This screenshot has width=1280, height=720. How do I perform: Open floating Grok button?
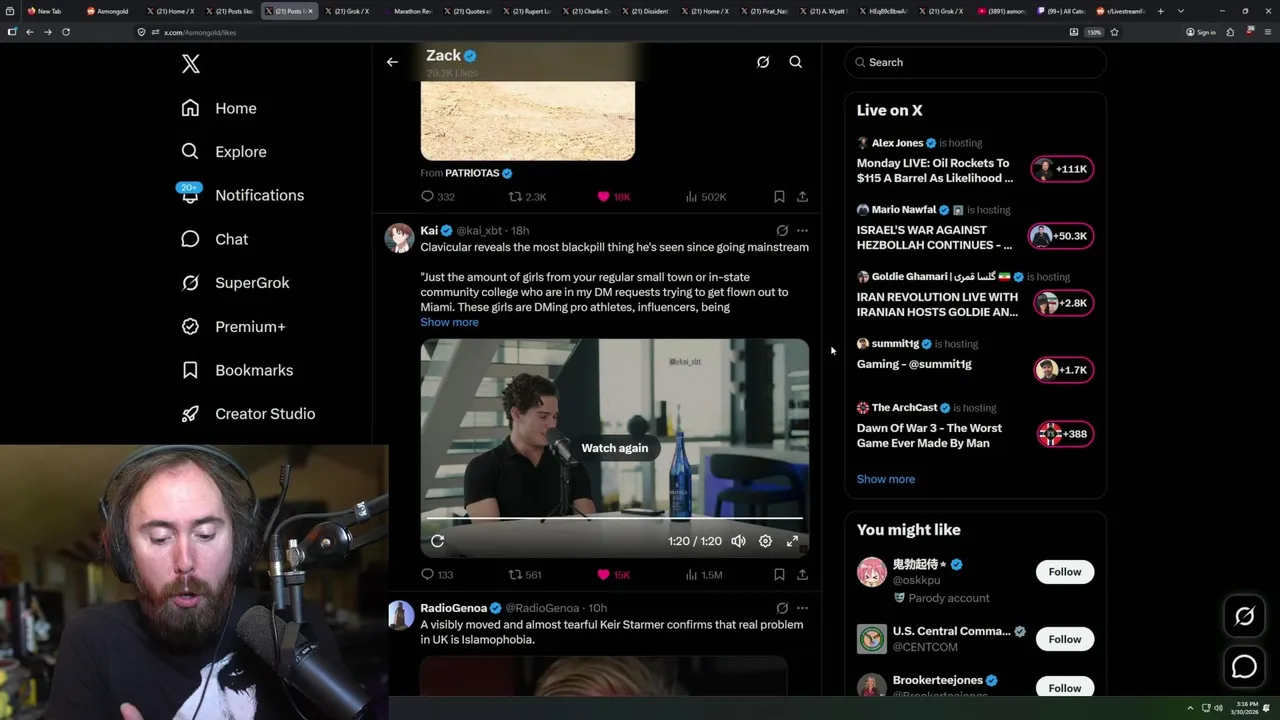click(x=1244, y=617)
